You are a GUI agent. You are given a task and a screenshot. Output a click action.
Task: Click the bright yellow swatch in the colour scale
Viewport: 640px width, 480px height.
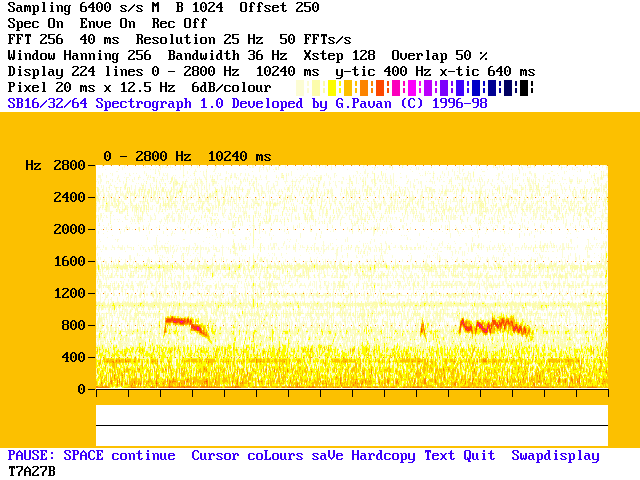tap(332, 88)
